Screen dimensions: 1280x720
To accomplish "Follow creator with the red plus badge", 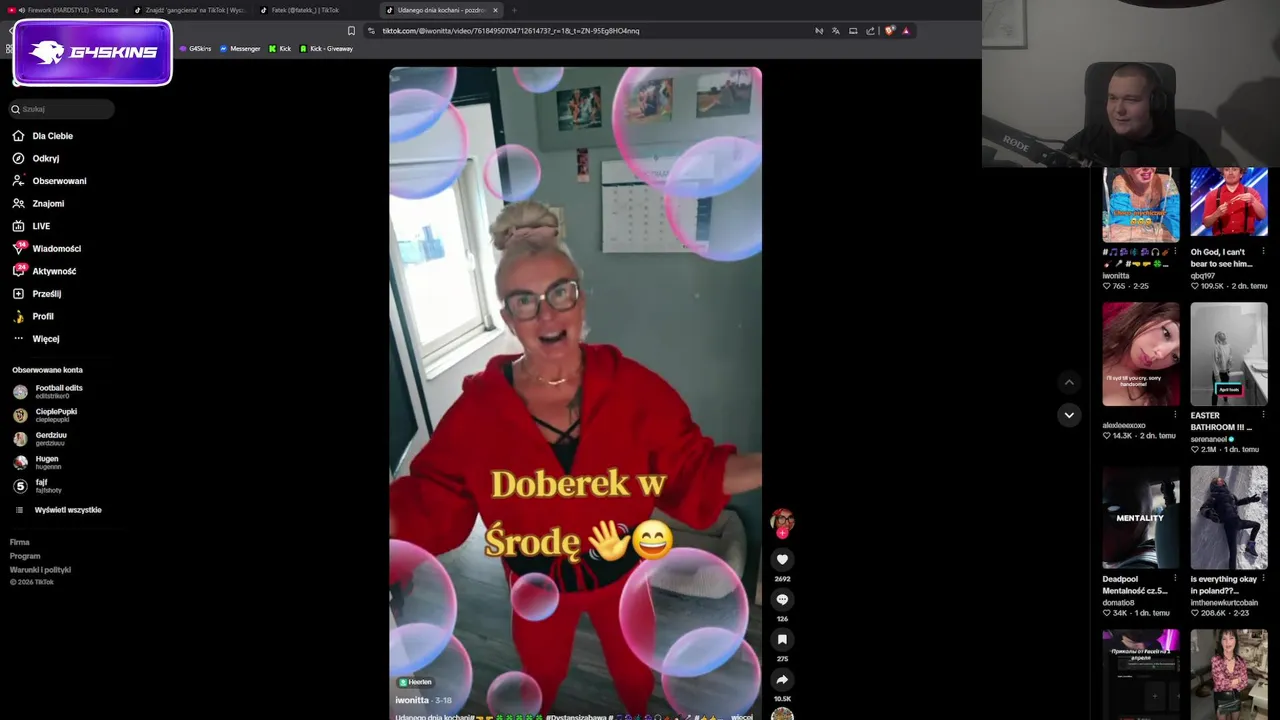I will (782, 533).
